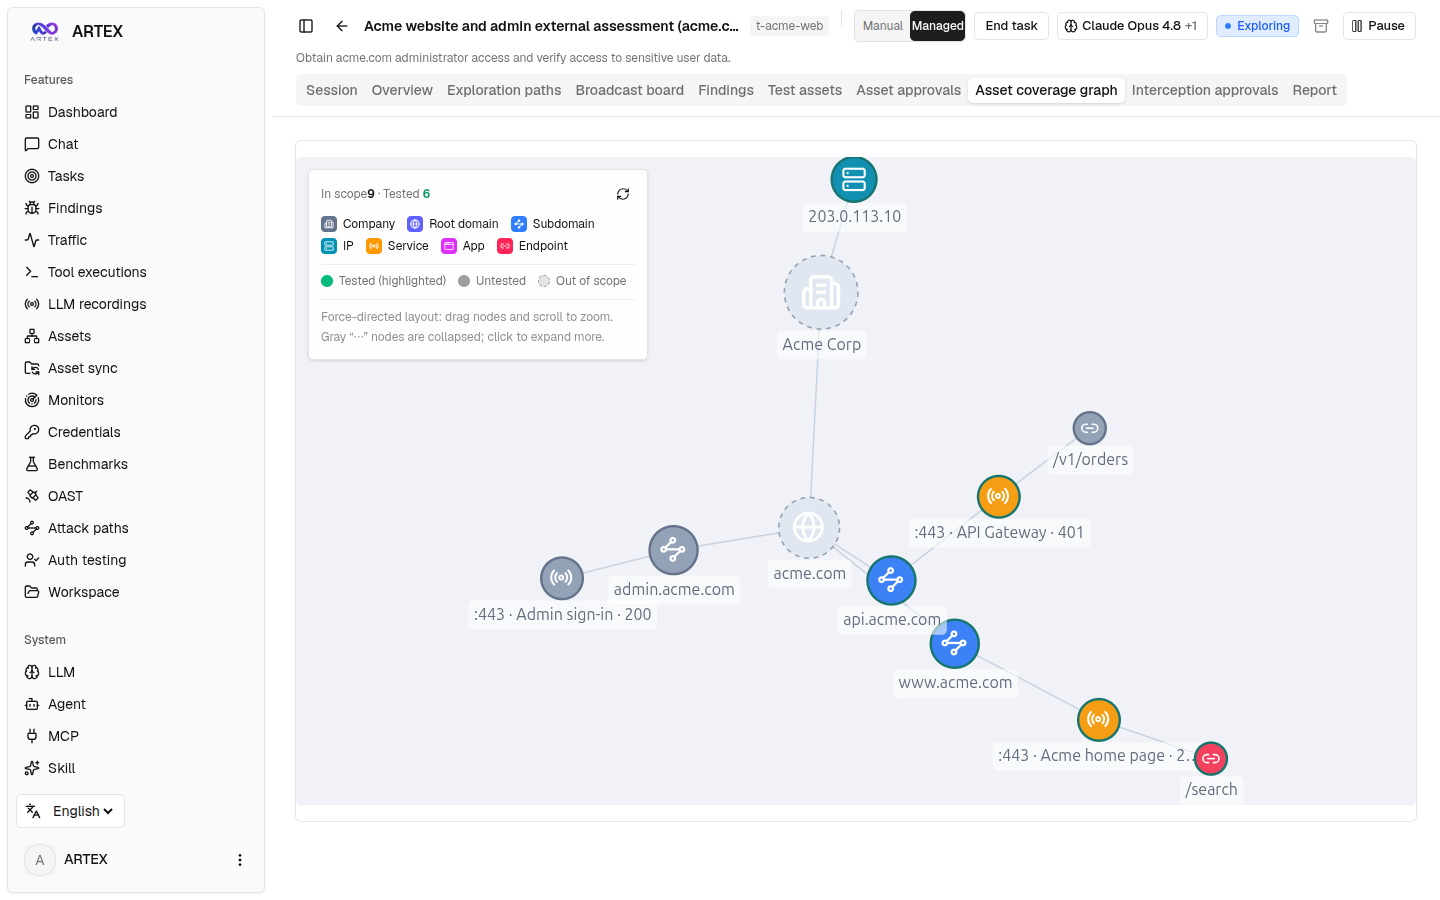Click the Acme Corp company node
This screenshot has height=900, width=1440.
(x=821, y=292)
